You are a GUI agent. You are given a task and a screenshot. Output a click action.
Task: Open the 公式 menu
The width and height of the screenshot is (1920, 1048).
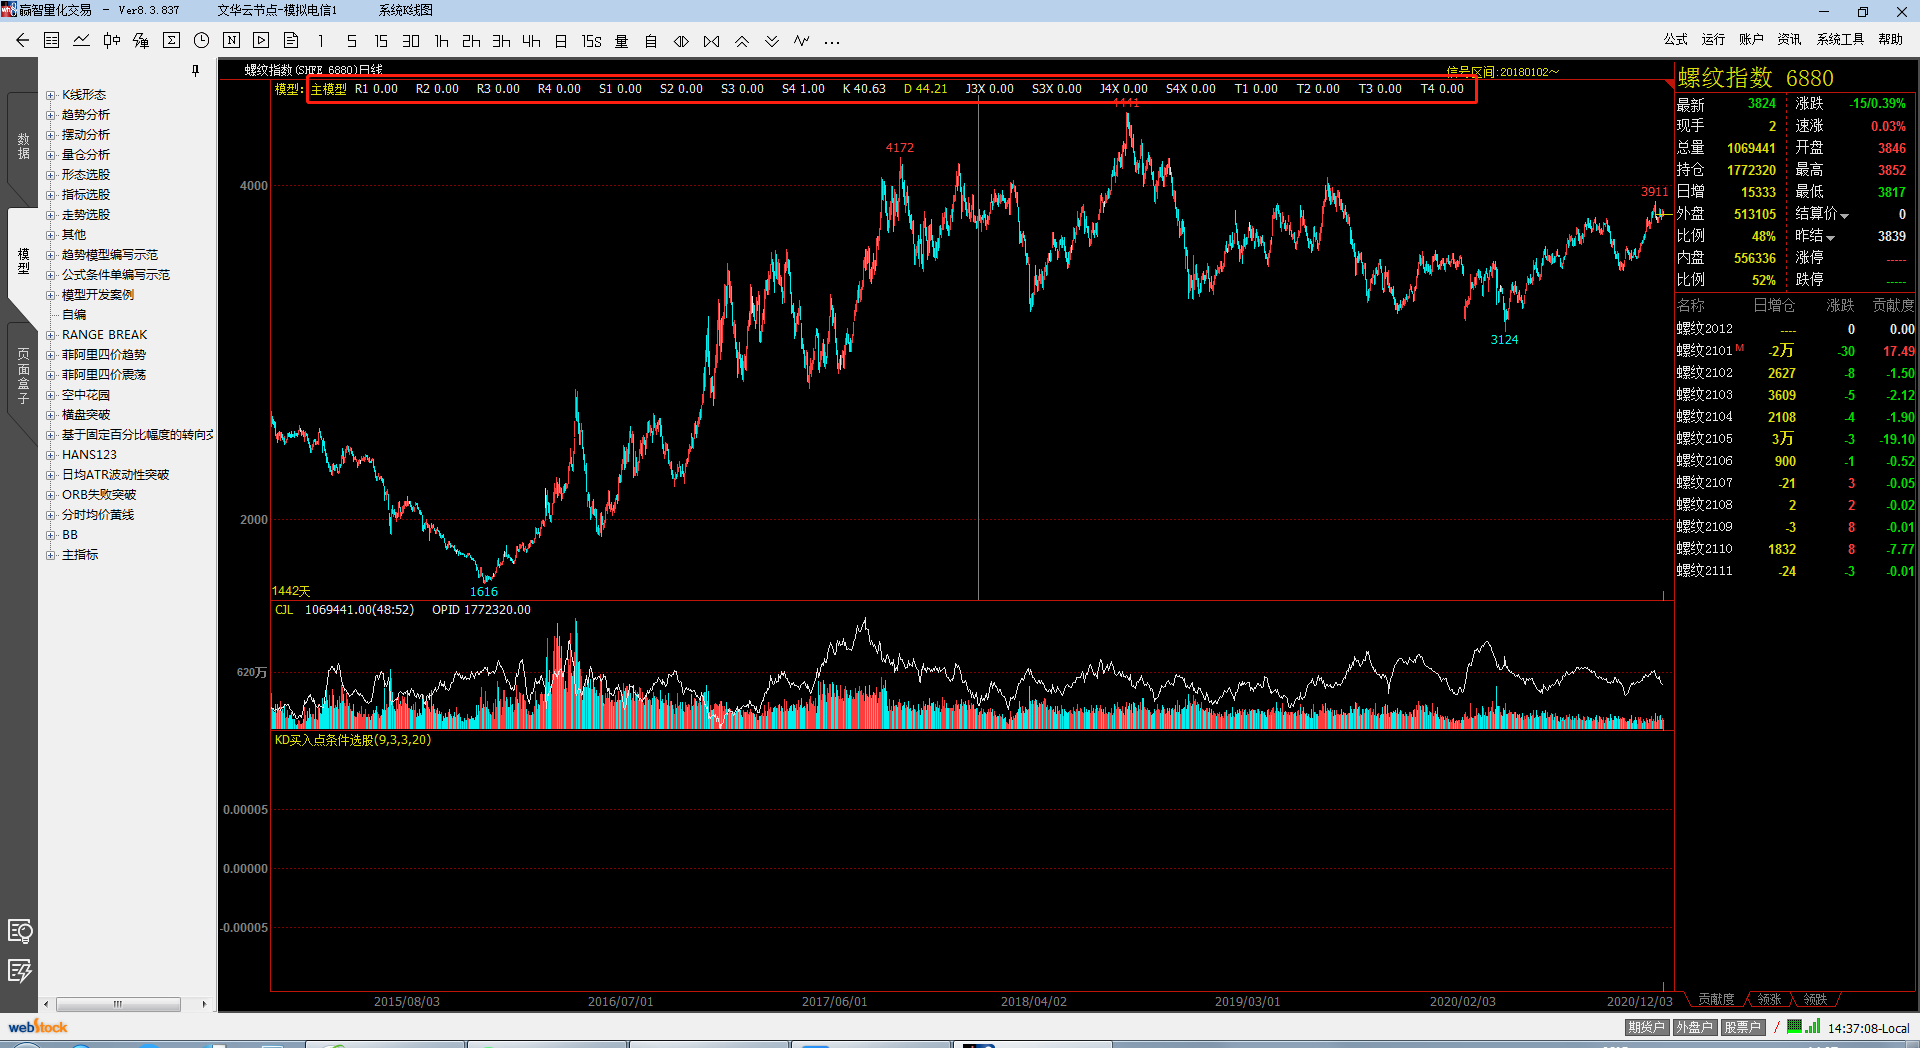tap(1675, 39)
